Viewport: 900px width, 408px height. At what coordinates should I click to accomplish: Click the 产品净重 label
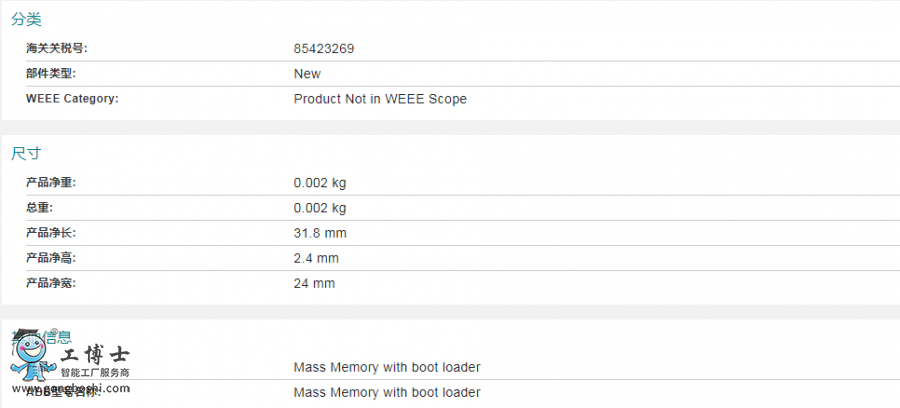click(x=51, y=182)
